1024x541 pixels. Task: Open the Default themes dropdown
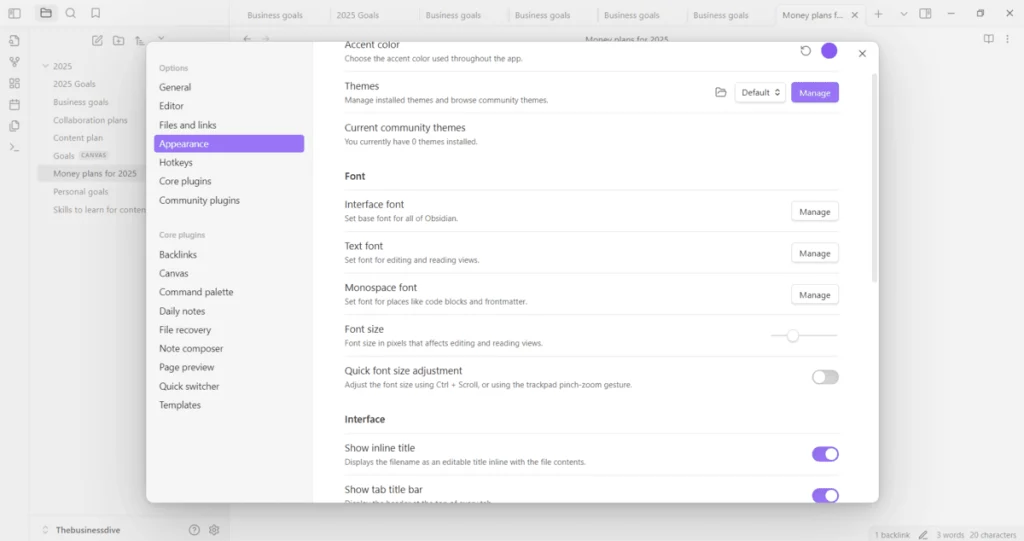click(x=760, y=92)
